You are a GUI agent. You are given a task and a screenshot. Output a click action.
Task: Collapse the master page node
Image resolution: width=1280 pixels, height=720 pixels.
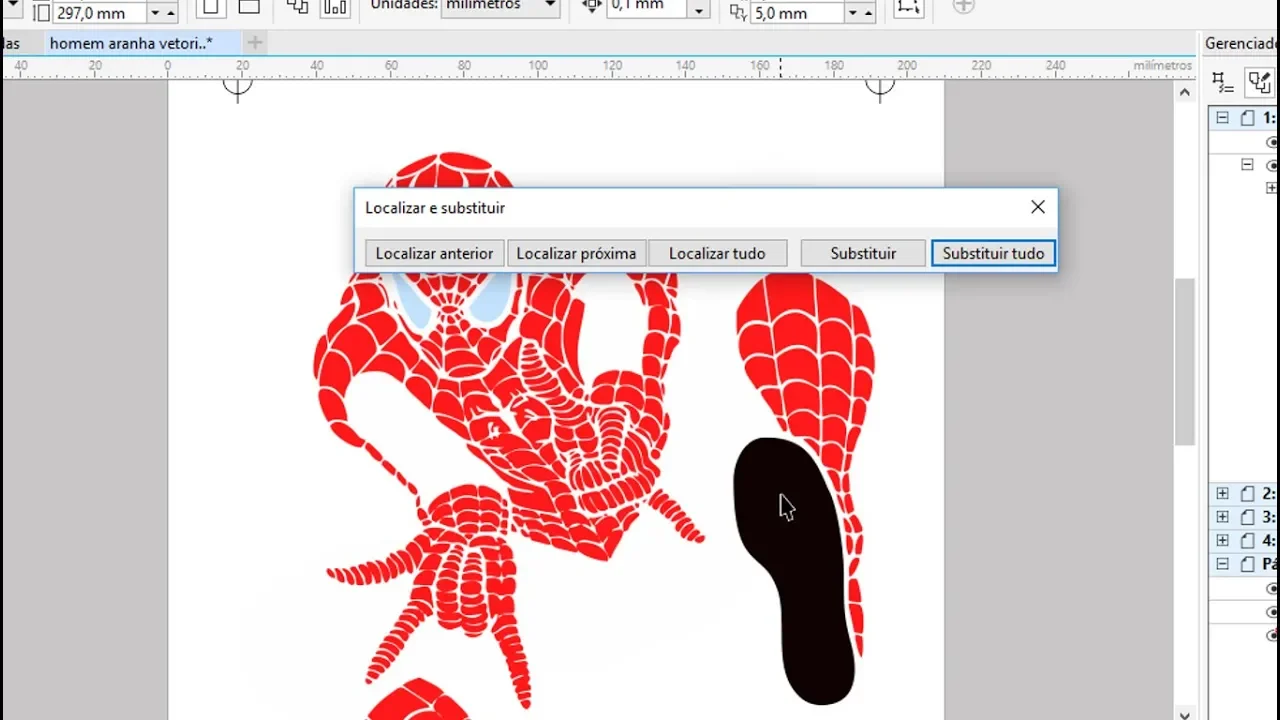coord(1222,564)
